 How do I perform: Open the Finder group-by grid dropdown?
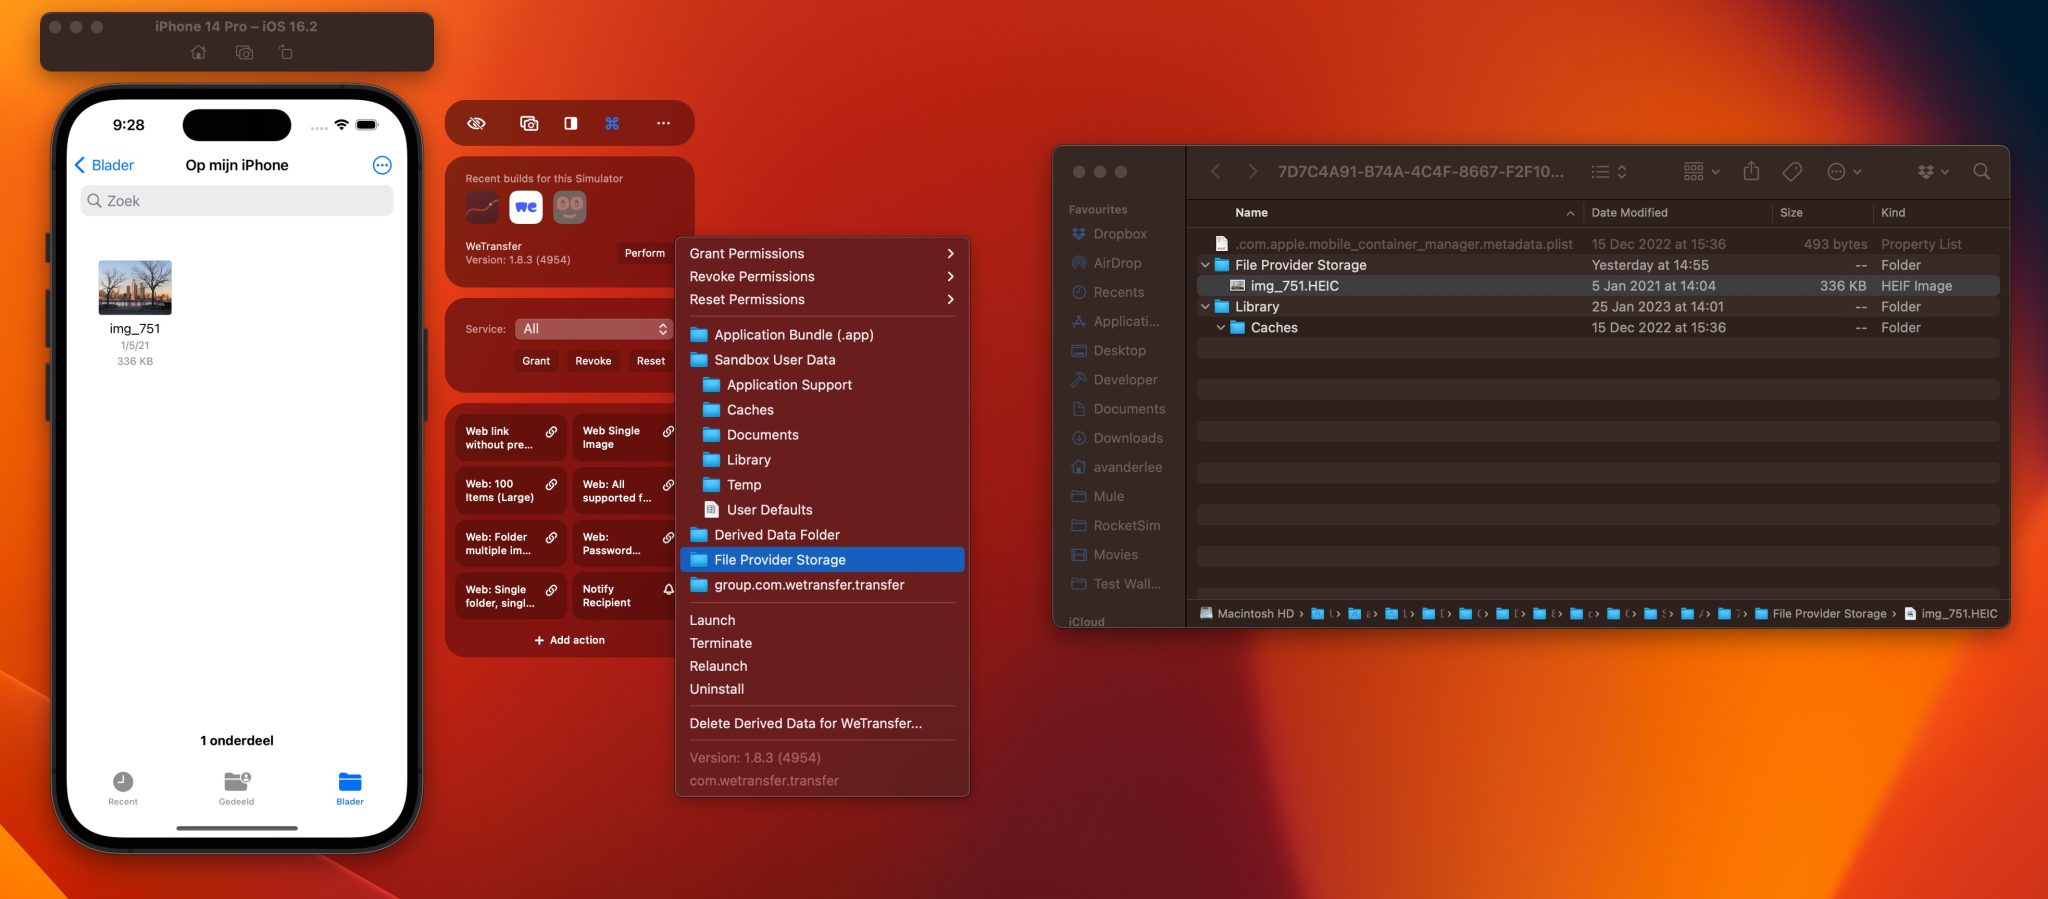(x=1702, y=172)
